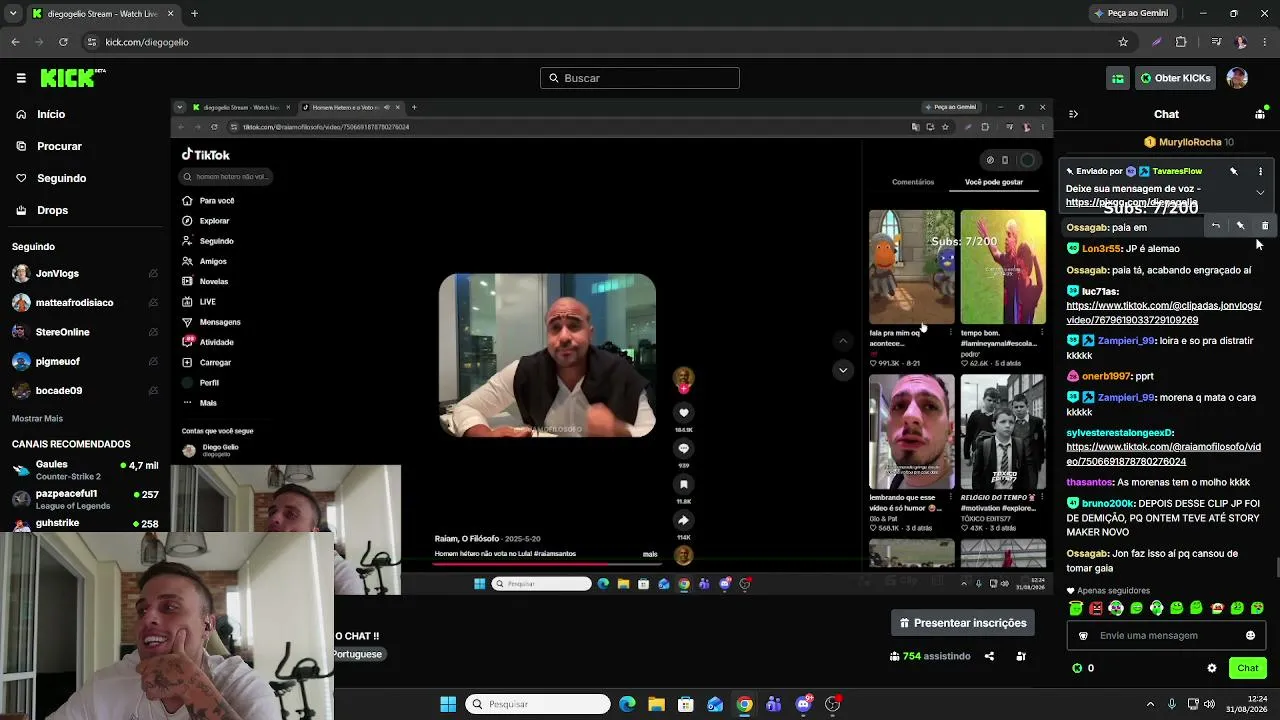1280x720 pixels.
Task: Pin the Ossagab 'paia em' message
Action: 1240,226
